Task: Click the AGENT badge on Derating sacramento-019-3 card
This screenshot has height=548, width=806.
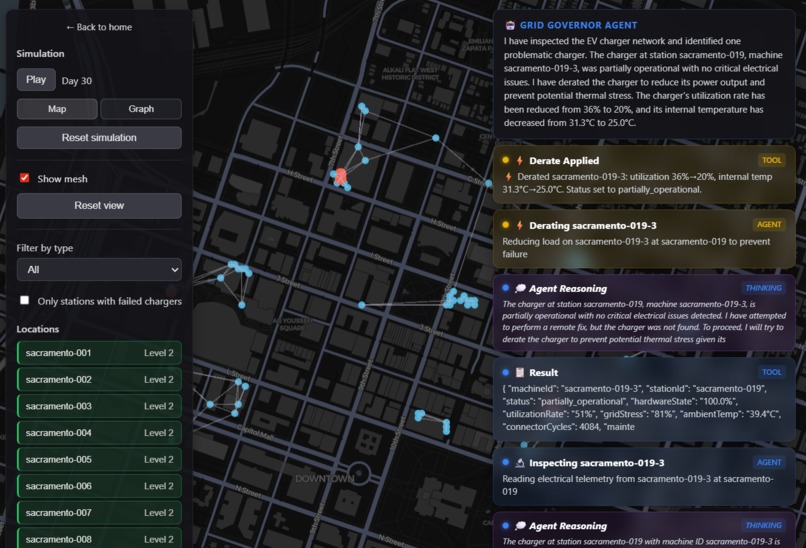Action: 769,224
